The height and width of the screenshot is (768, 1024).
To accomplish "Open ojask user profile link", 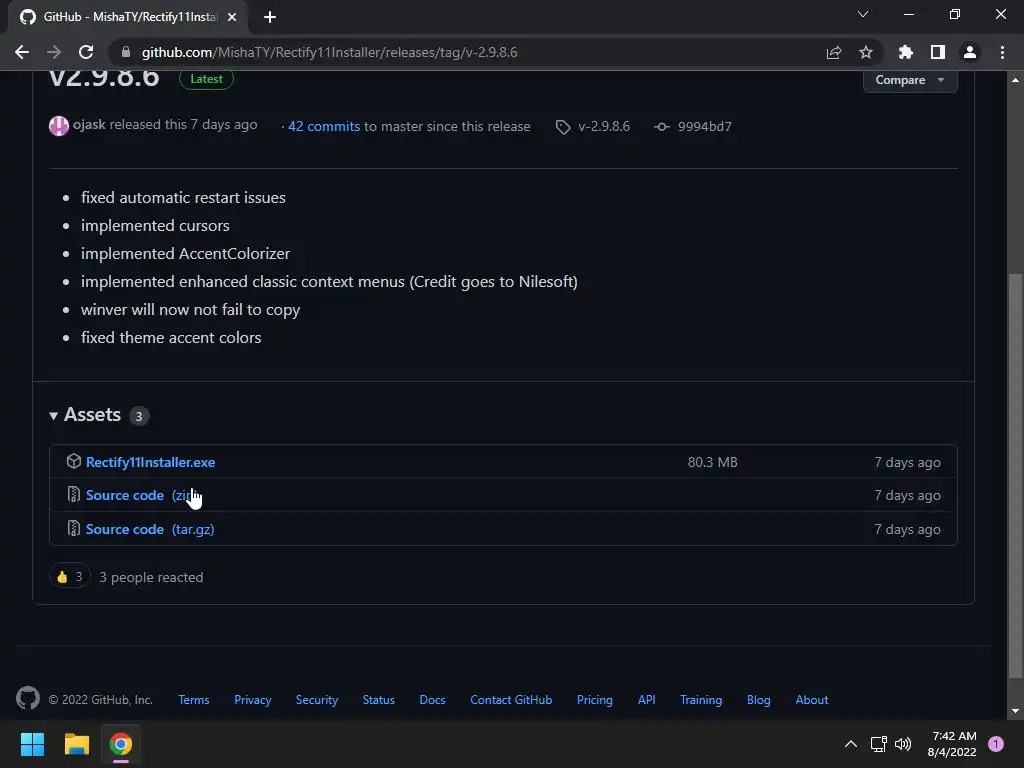I will [x=89, y=125].
